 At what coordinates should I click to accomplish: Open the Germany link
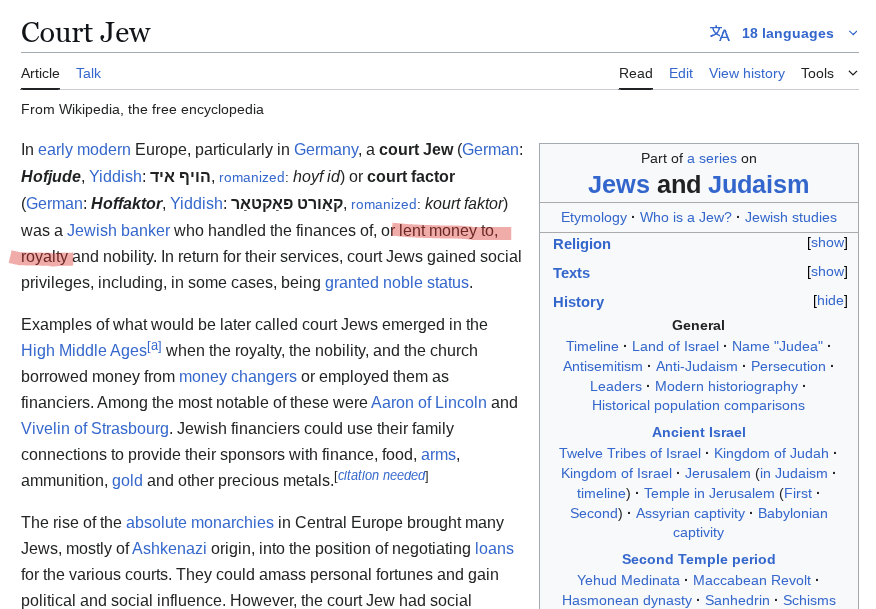pyautogui.click(x=326, y=150)
